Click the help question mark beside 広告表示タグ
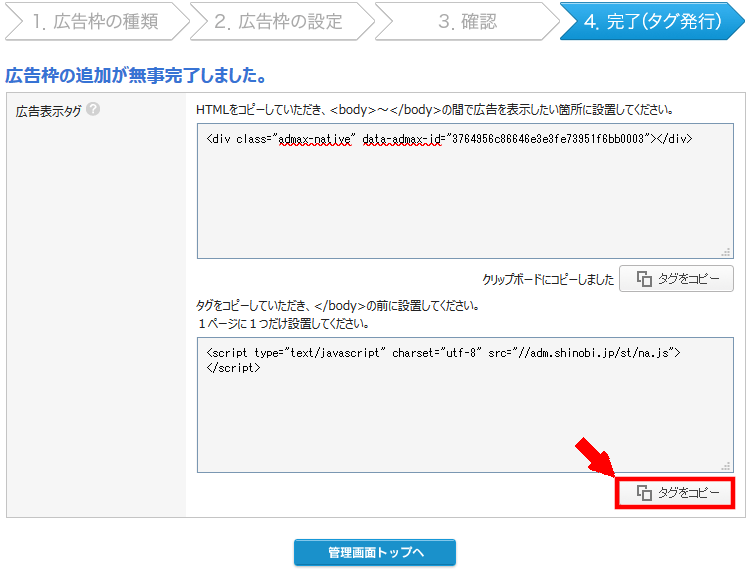The width and height of the screenshot is (751, 570). pos(93,109)
